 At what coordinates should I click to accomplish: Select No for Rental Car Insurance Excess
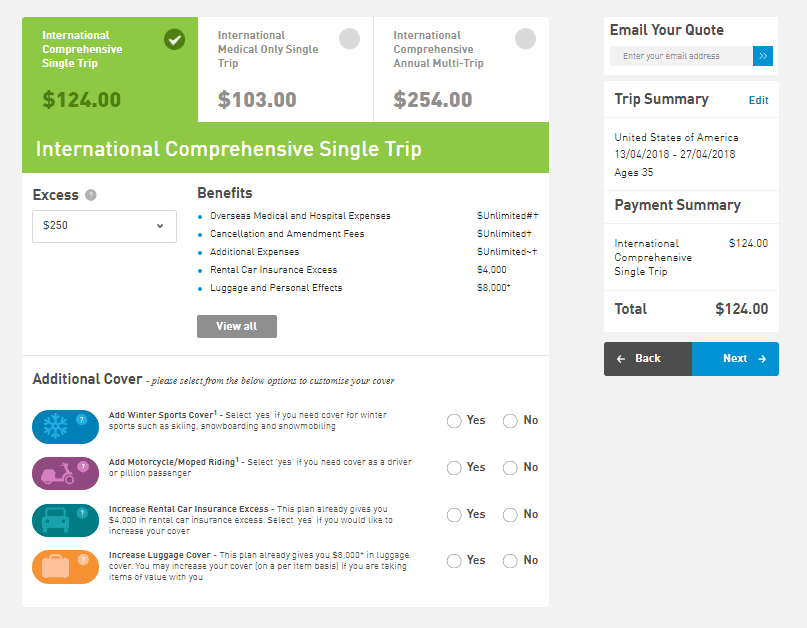510,515
